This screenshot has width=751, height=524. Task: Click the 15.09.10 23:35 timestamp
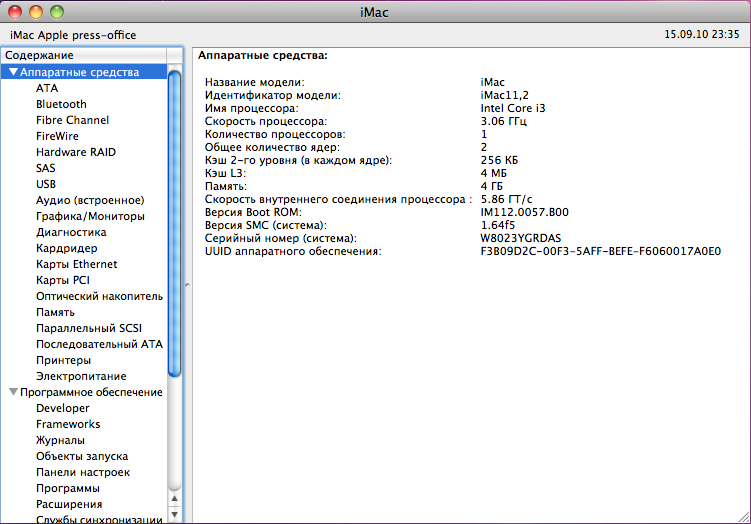702,34
